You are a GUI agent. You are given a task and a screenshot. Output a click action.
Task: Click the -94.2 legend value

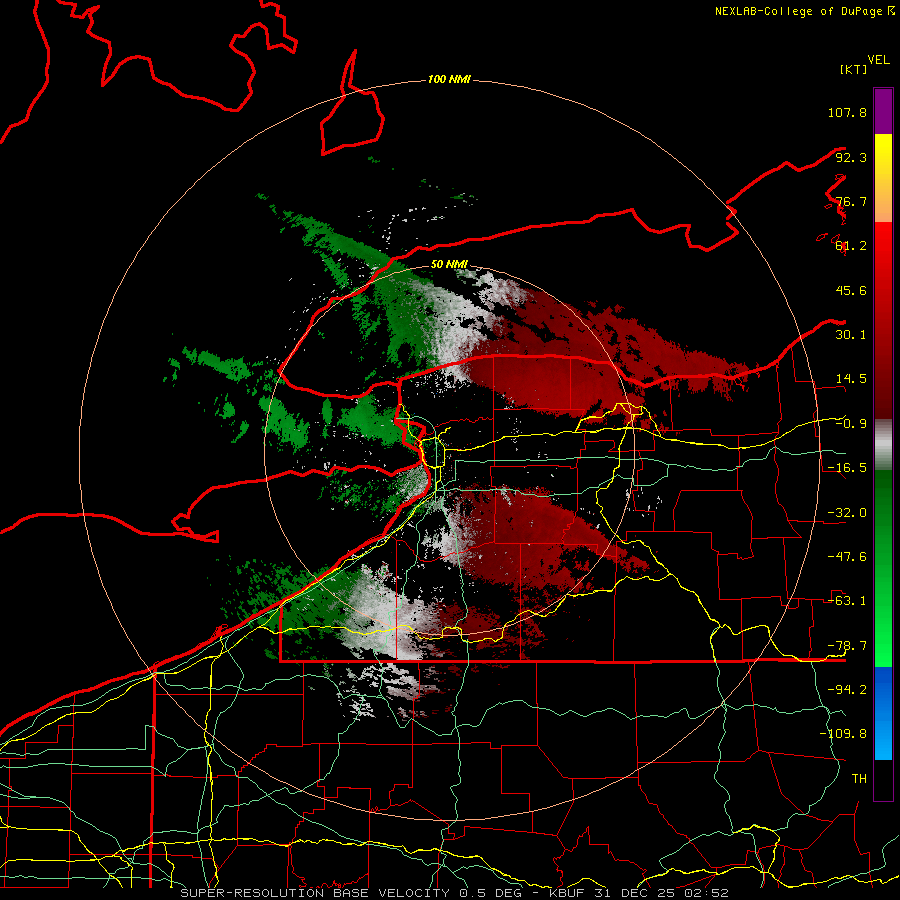coord(847,690)
